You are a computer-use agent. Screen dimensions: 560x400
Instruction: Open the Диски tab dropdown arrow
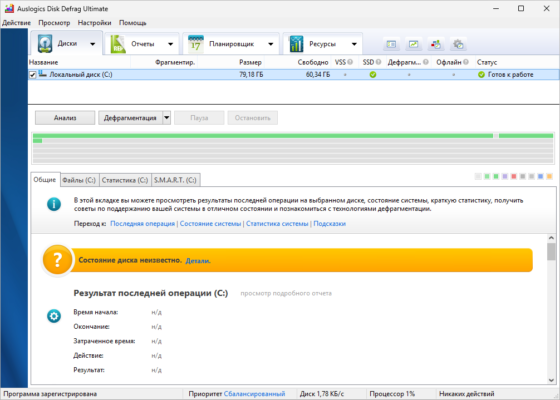92,44
